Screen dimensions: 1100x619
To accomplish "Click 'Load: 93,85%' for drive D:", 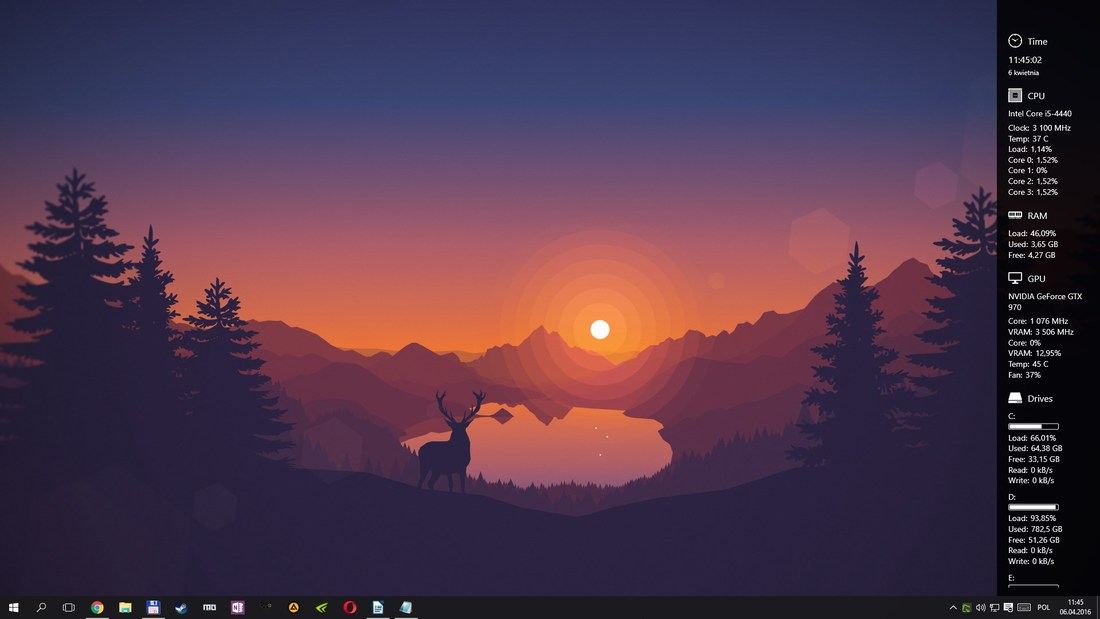I will (x=1032, y=519).
